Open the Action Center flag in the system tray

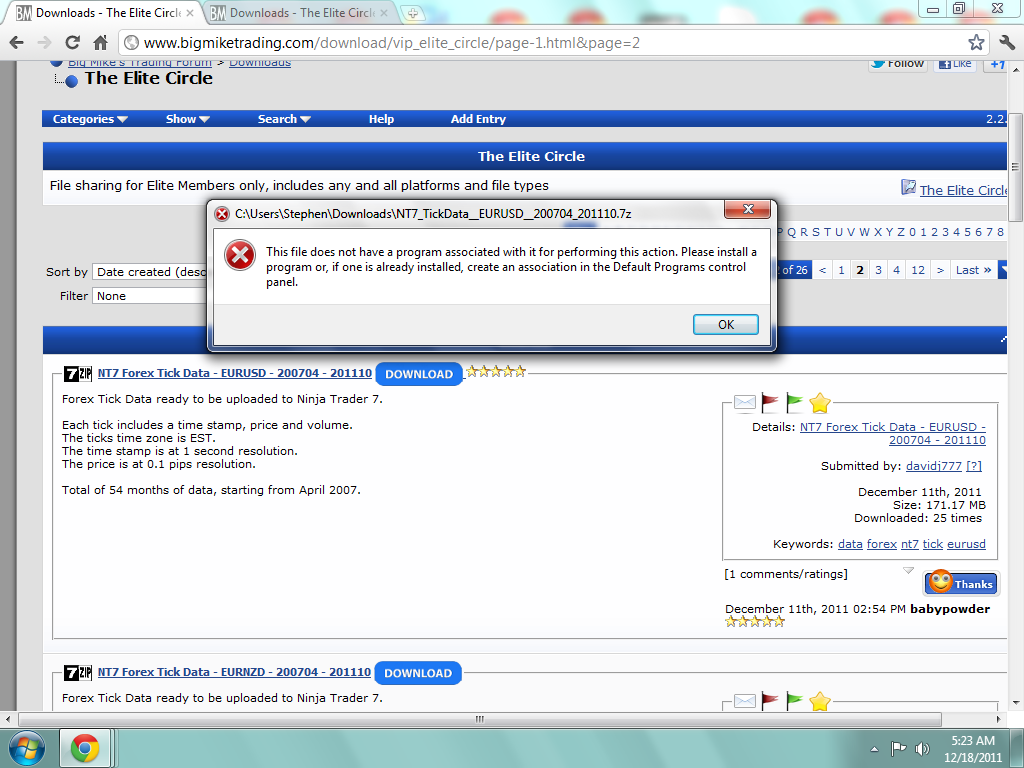(899, 748)
